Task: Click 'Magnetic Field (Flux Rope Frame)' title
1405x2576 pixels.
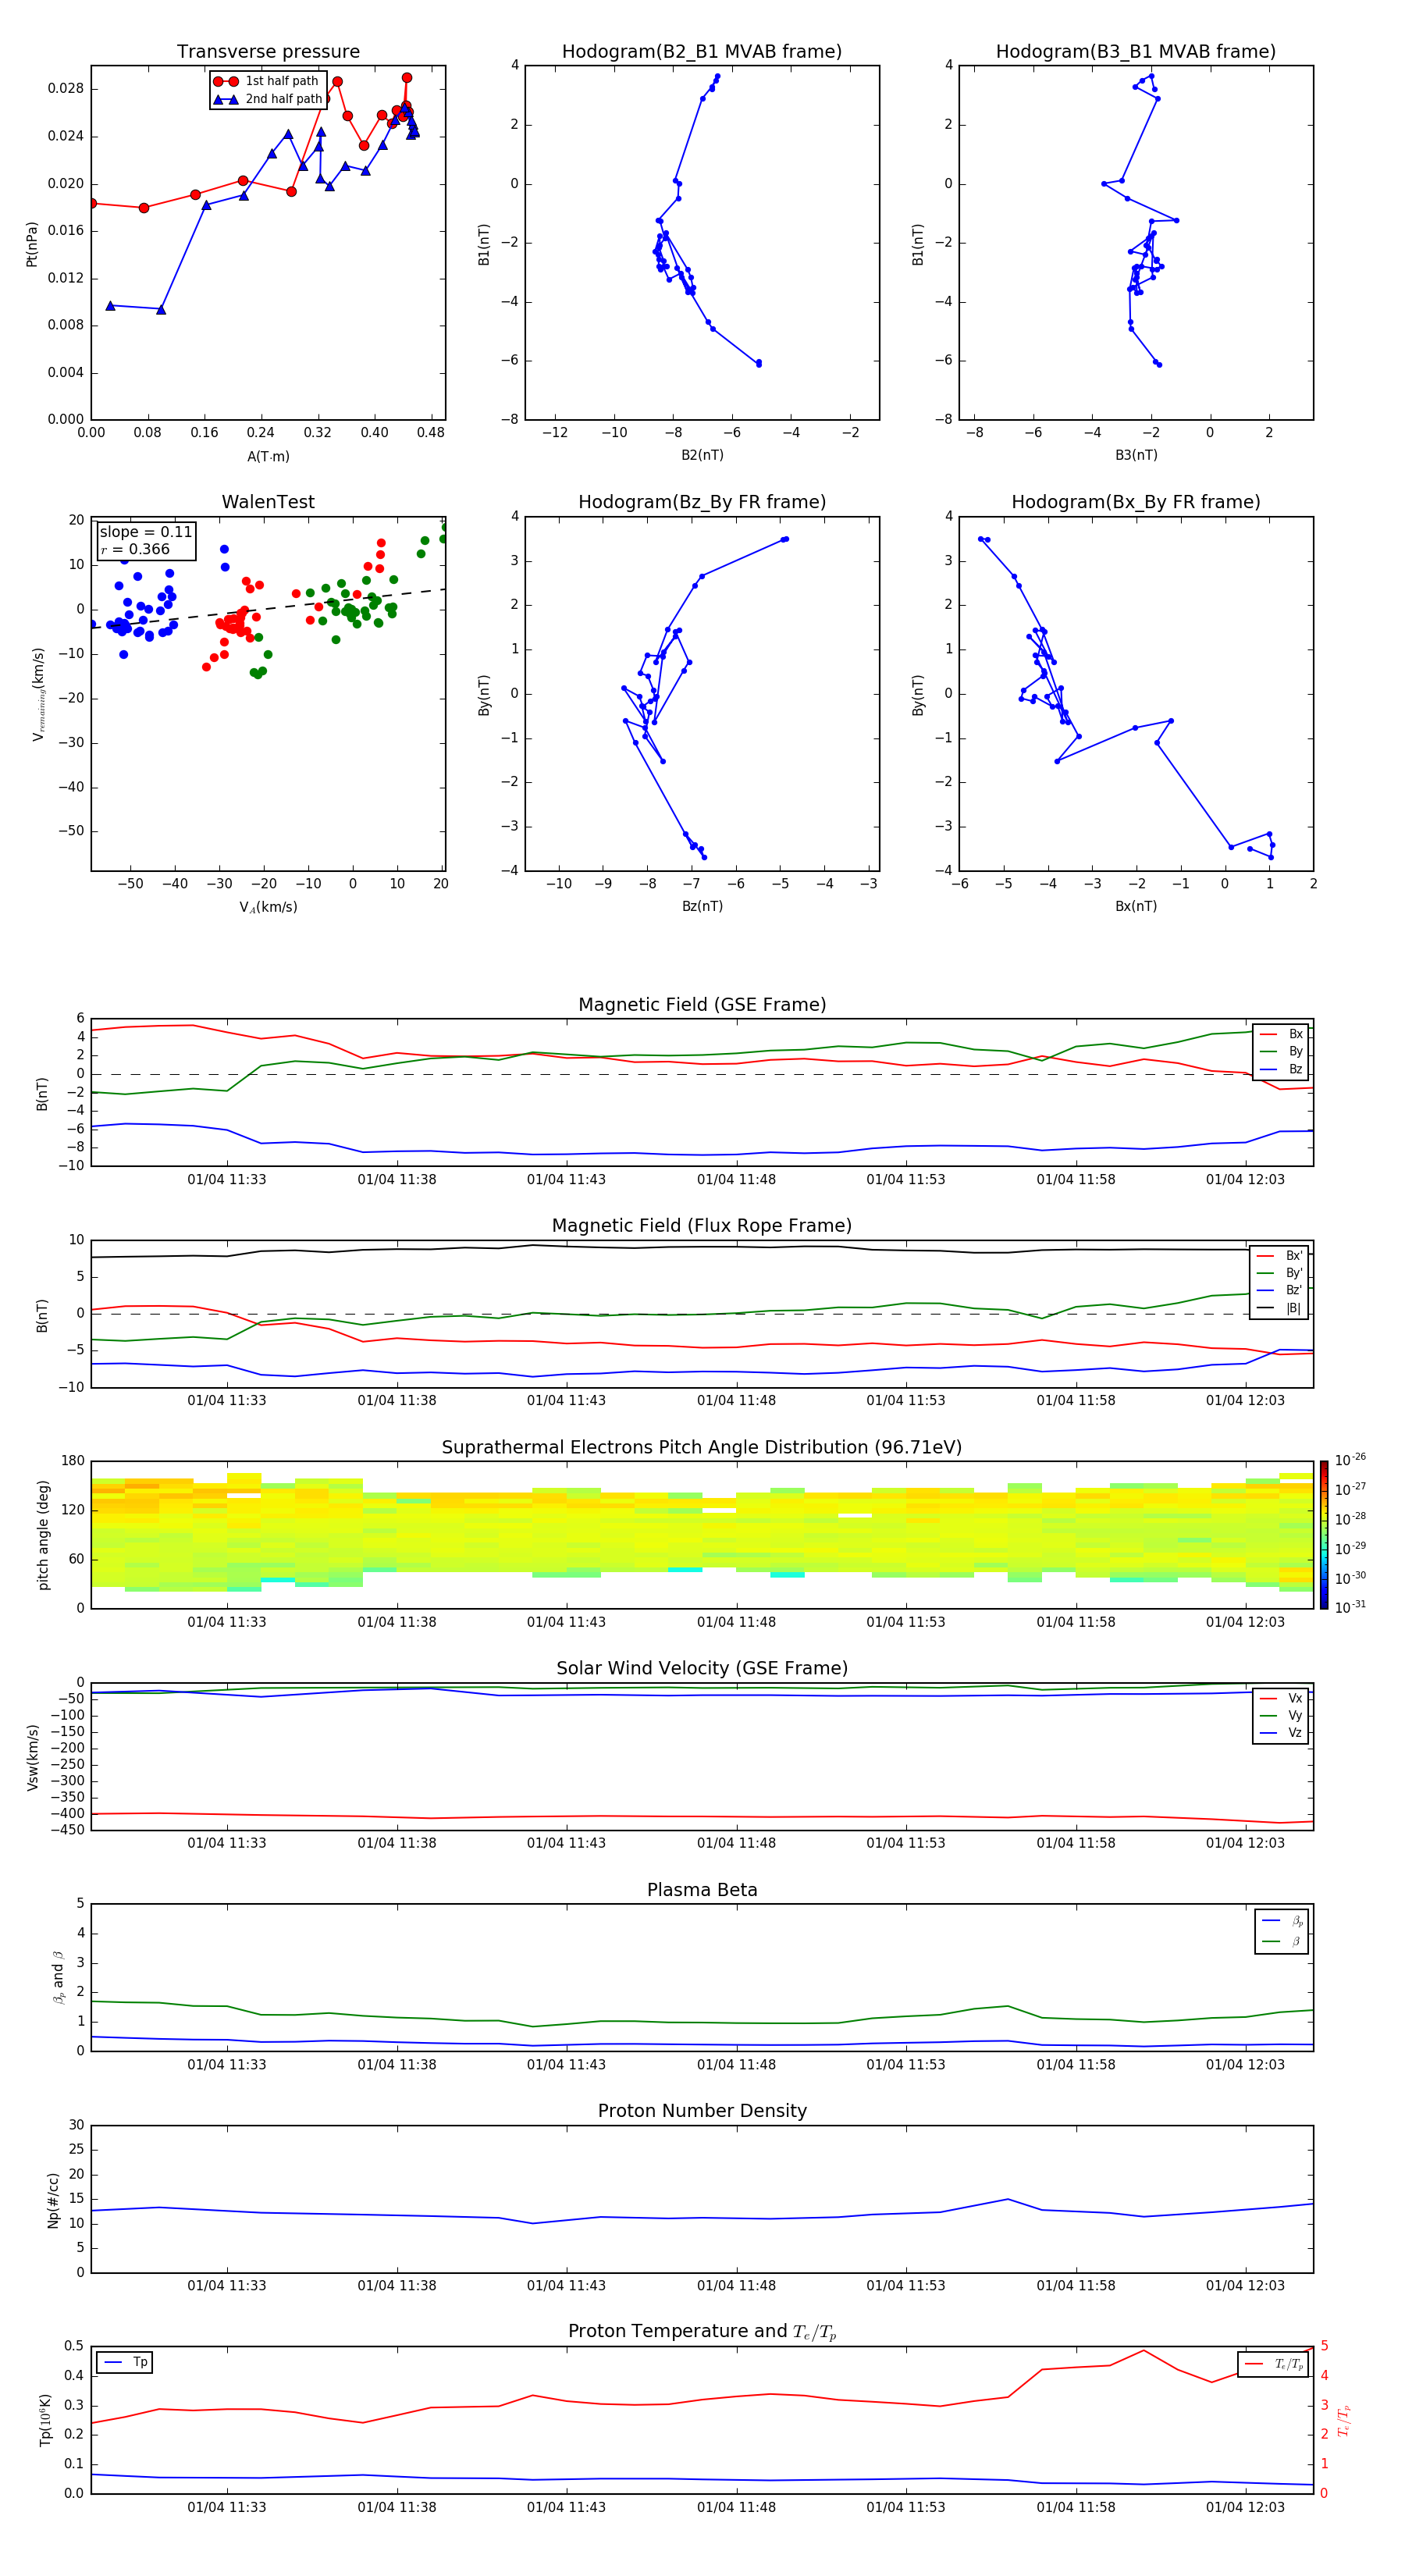Action: point(702,1226)
